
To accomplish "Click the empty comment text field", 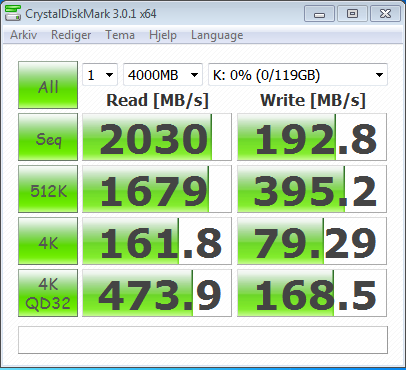I will click(x=203, y=340).
